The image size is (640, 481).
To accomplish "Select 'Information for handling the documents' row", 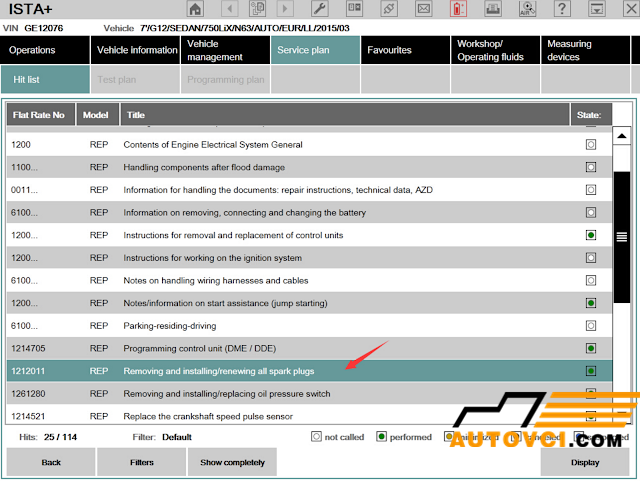I will pyautogui.click(x=309, y=190).
